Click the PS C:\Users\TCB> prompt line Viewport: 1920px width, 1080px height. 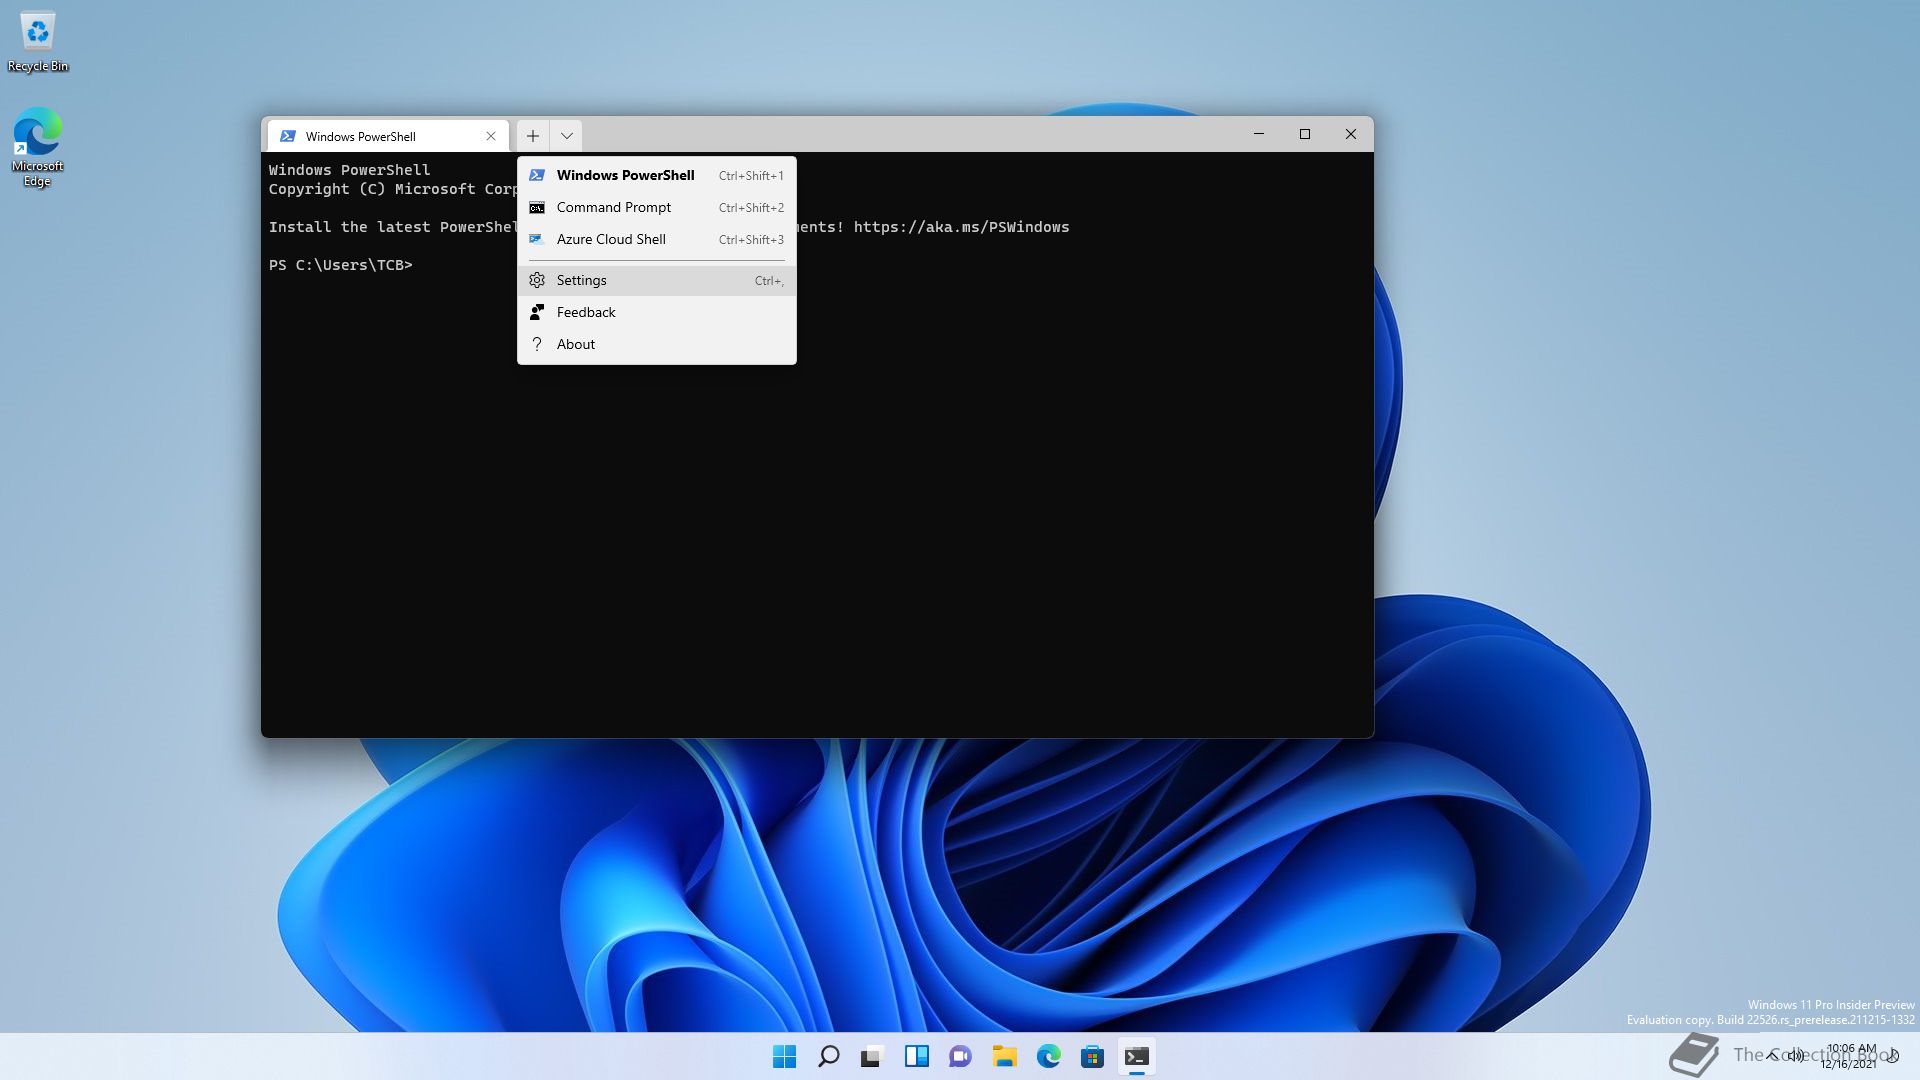340,265
